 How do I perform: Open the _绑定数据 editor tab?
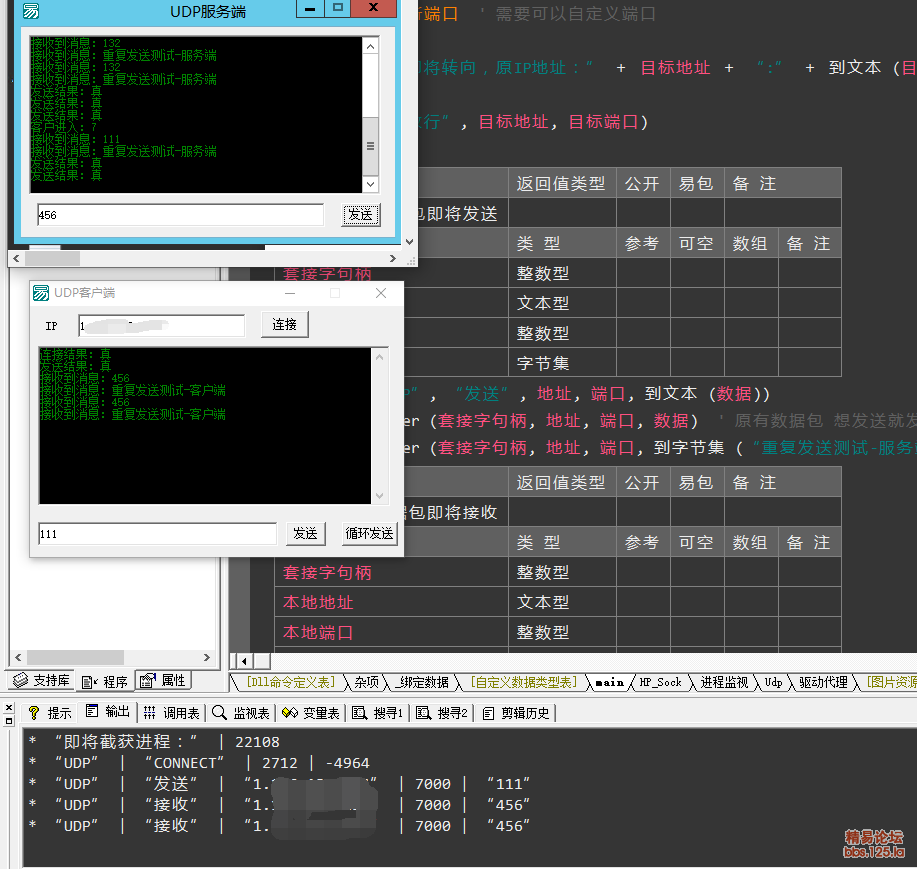click(422, 682)
